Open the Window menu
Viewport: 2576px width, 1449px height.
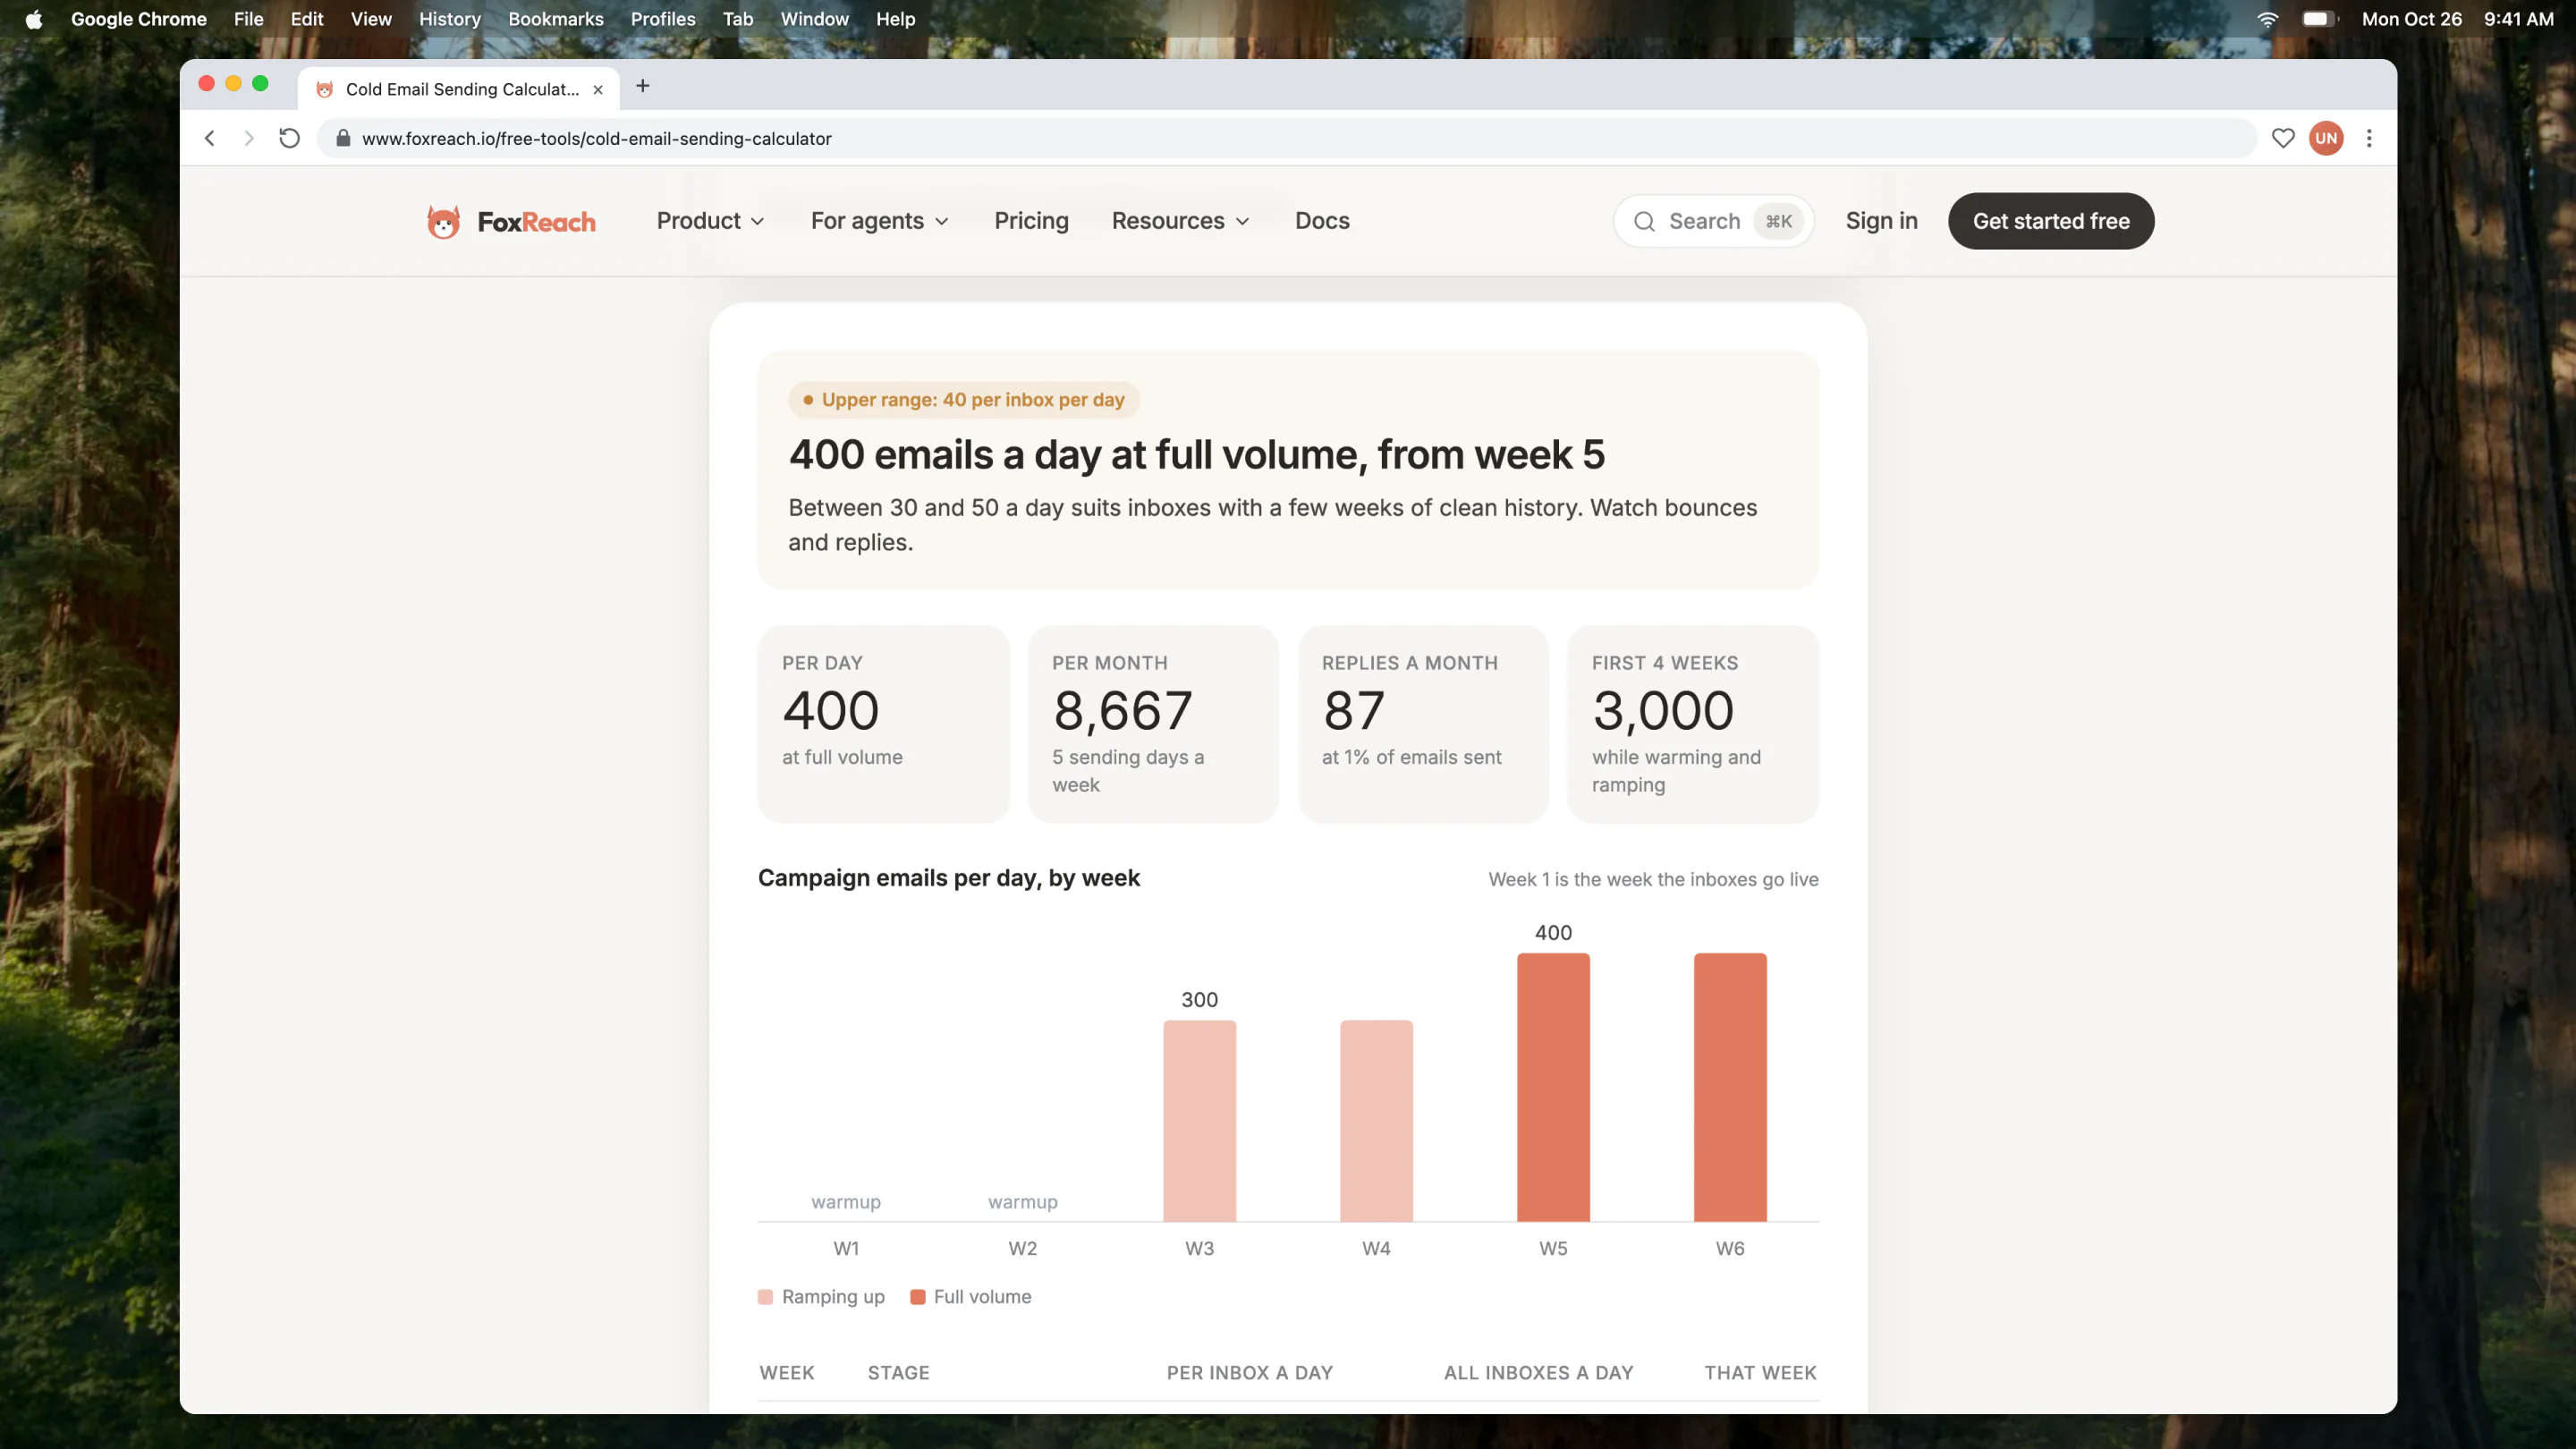coord(814,19)
